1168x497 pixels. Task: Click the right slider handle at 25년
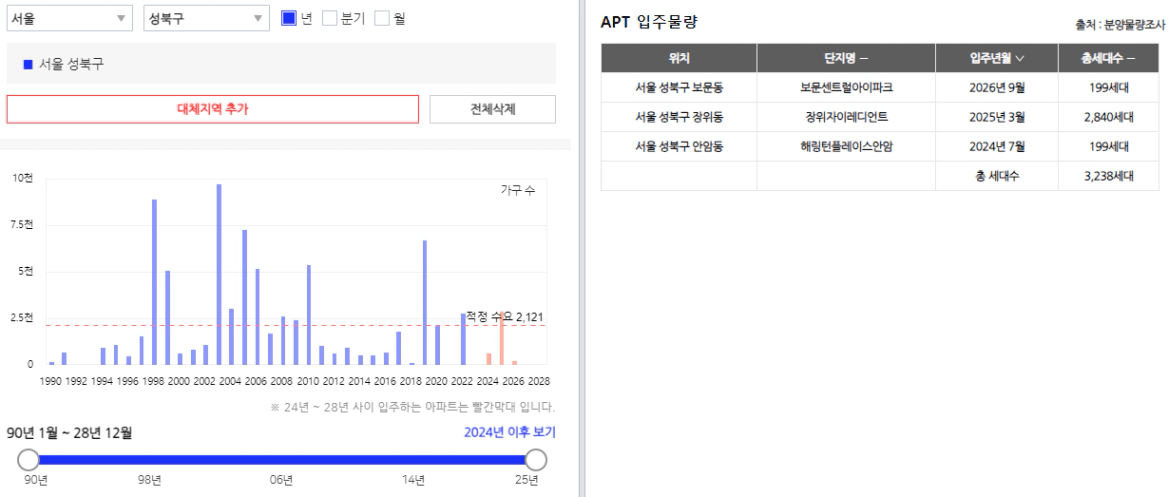pyautogui.click(x=536, y=459)
